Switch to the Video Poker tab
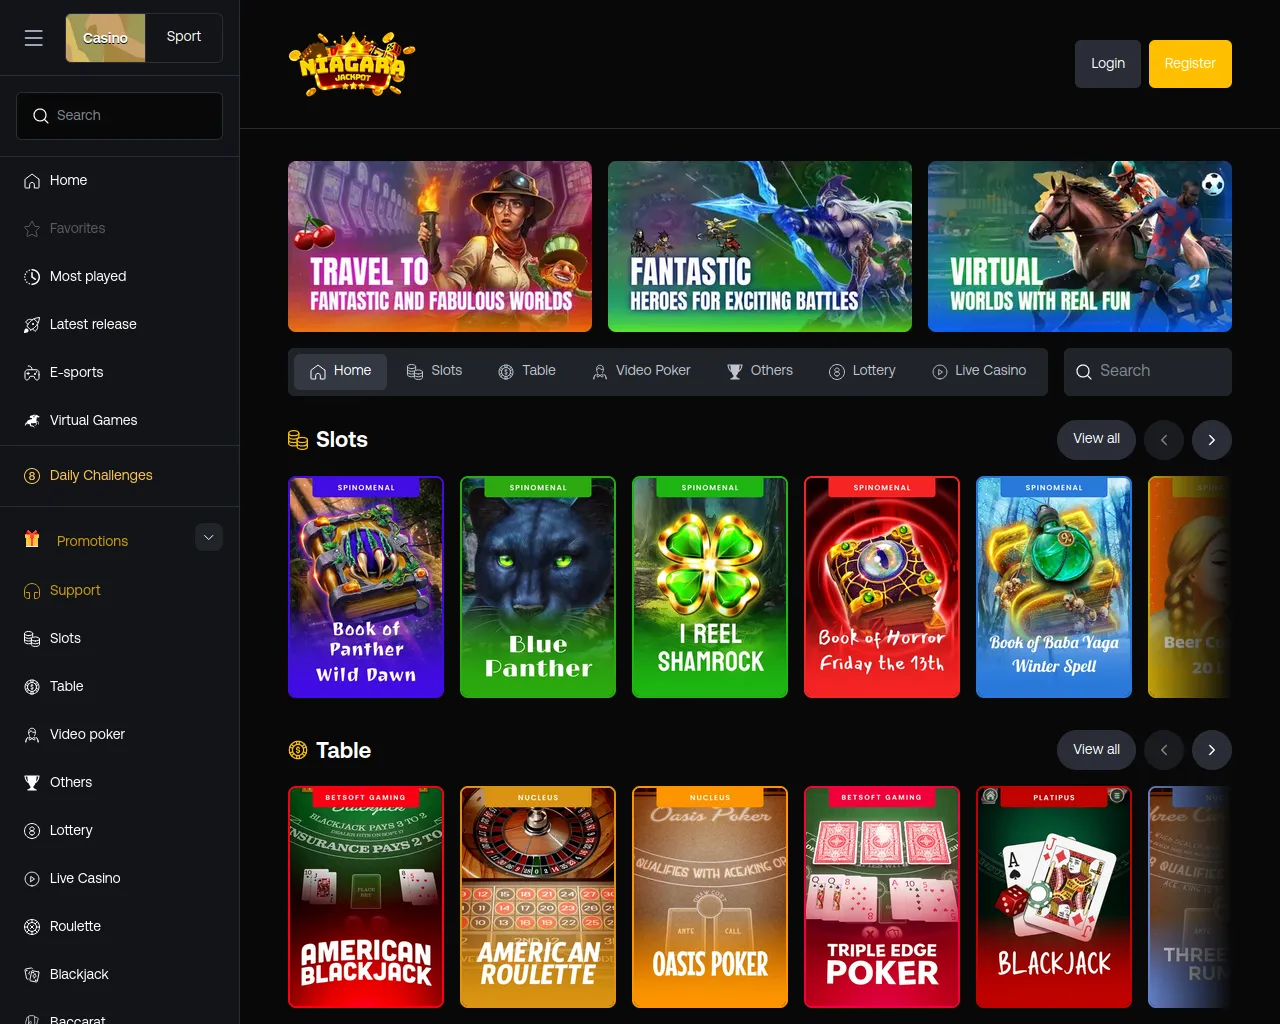 click(x=641, y=371)
